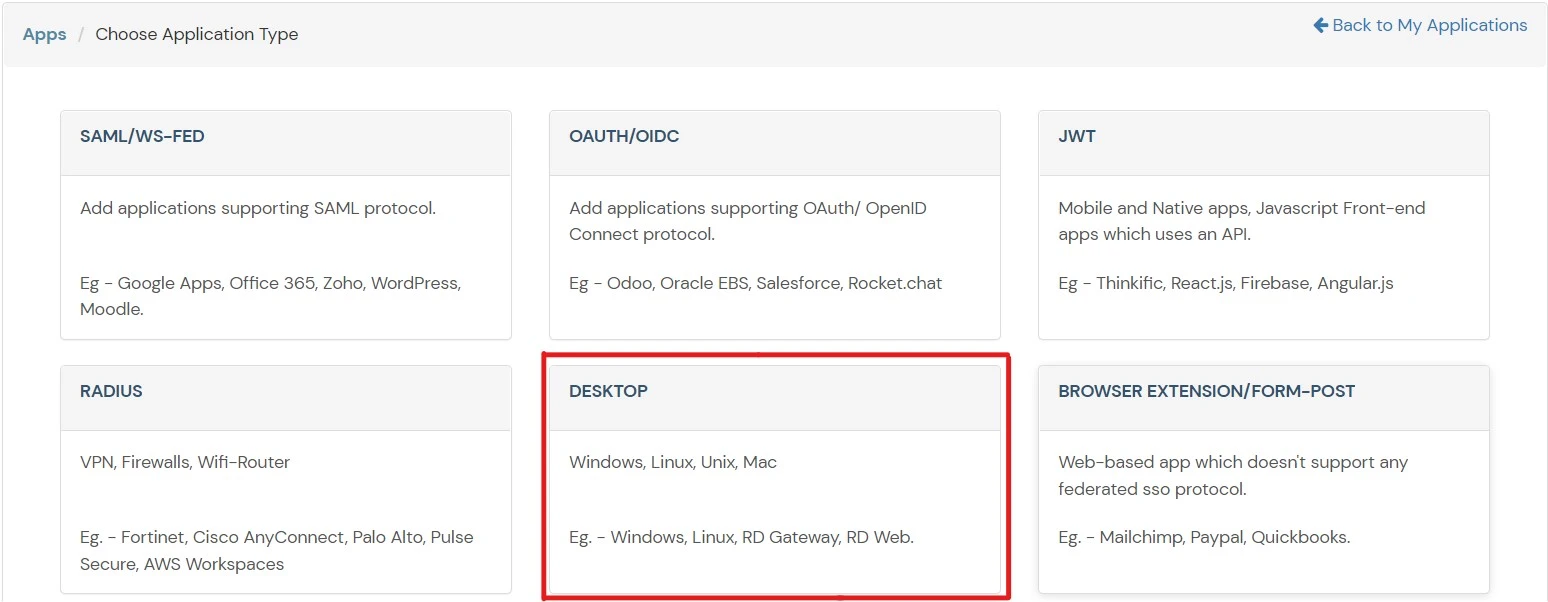This screenshot has width=1548, height=602.
Task: Click 'Choose Application Type' breadcrumb text
Action: coord(197,34)
